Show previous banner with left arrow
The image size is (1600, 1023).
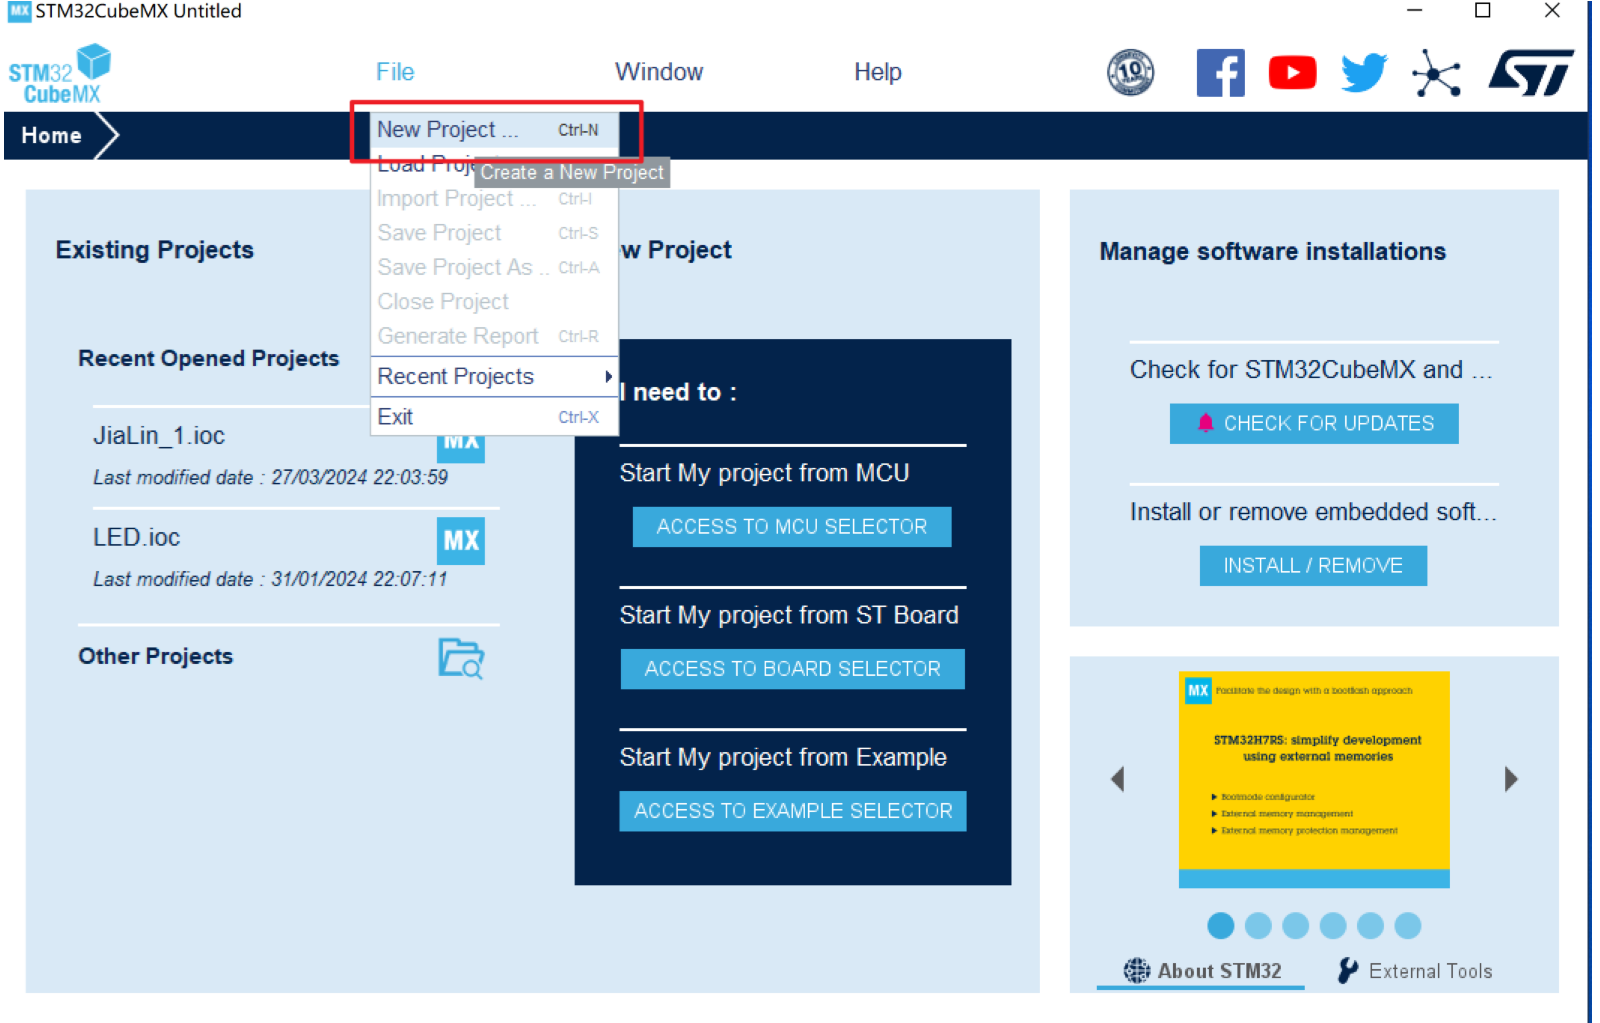(1118, 779)
